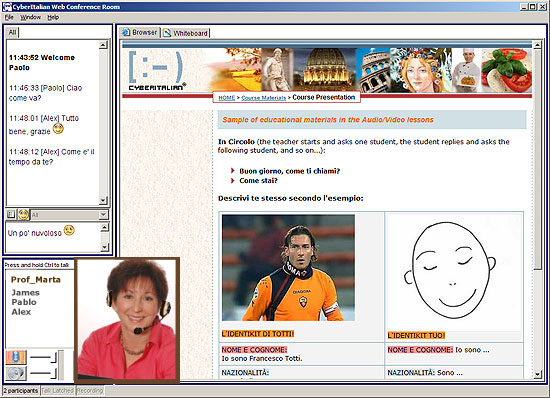Click the text color palette icon
This screenshot has height=398, width=550.
(11, 214)
